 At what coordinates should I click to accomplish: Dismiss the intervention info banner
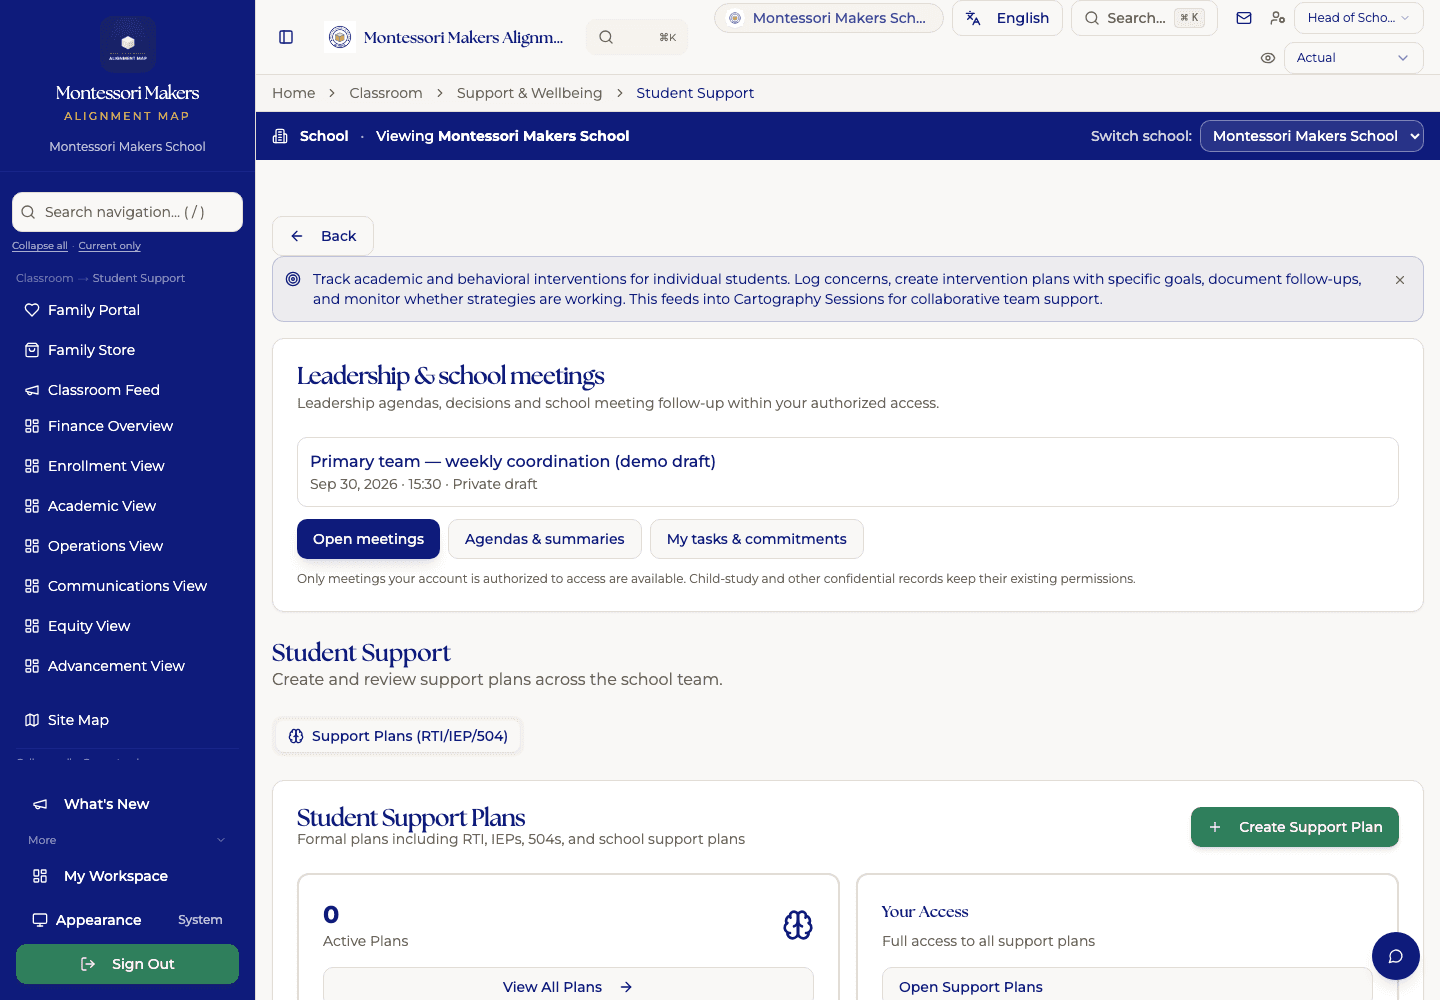coord(1400,280)
